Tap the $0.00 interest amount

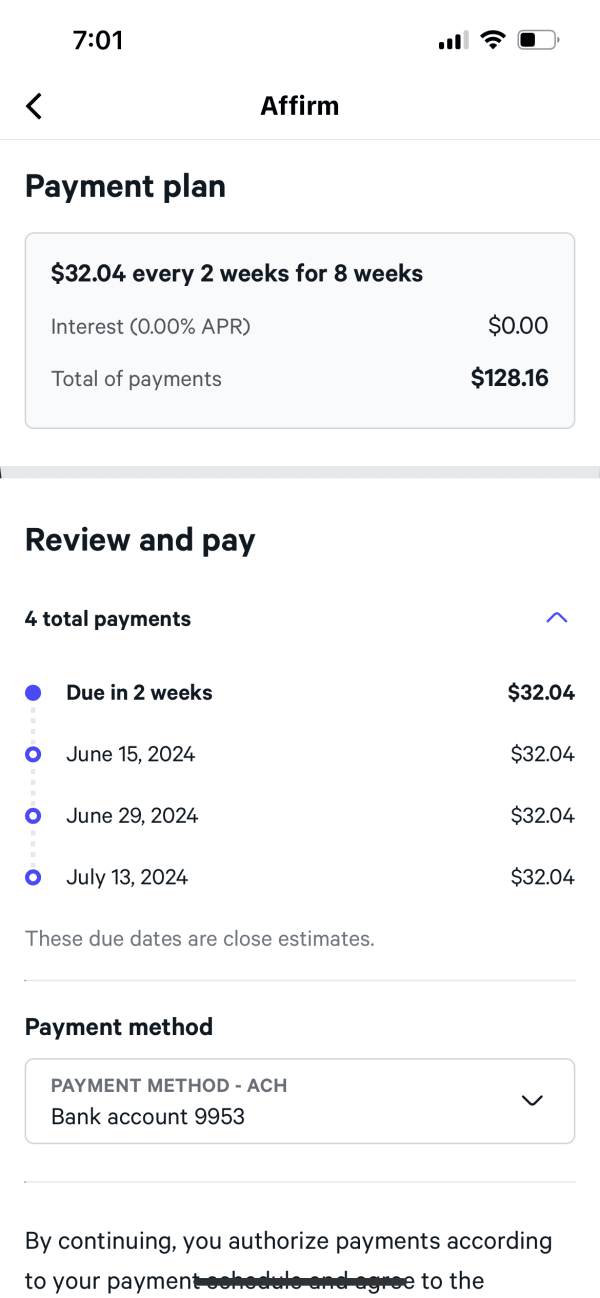[518, 326]
